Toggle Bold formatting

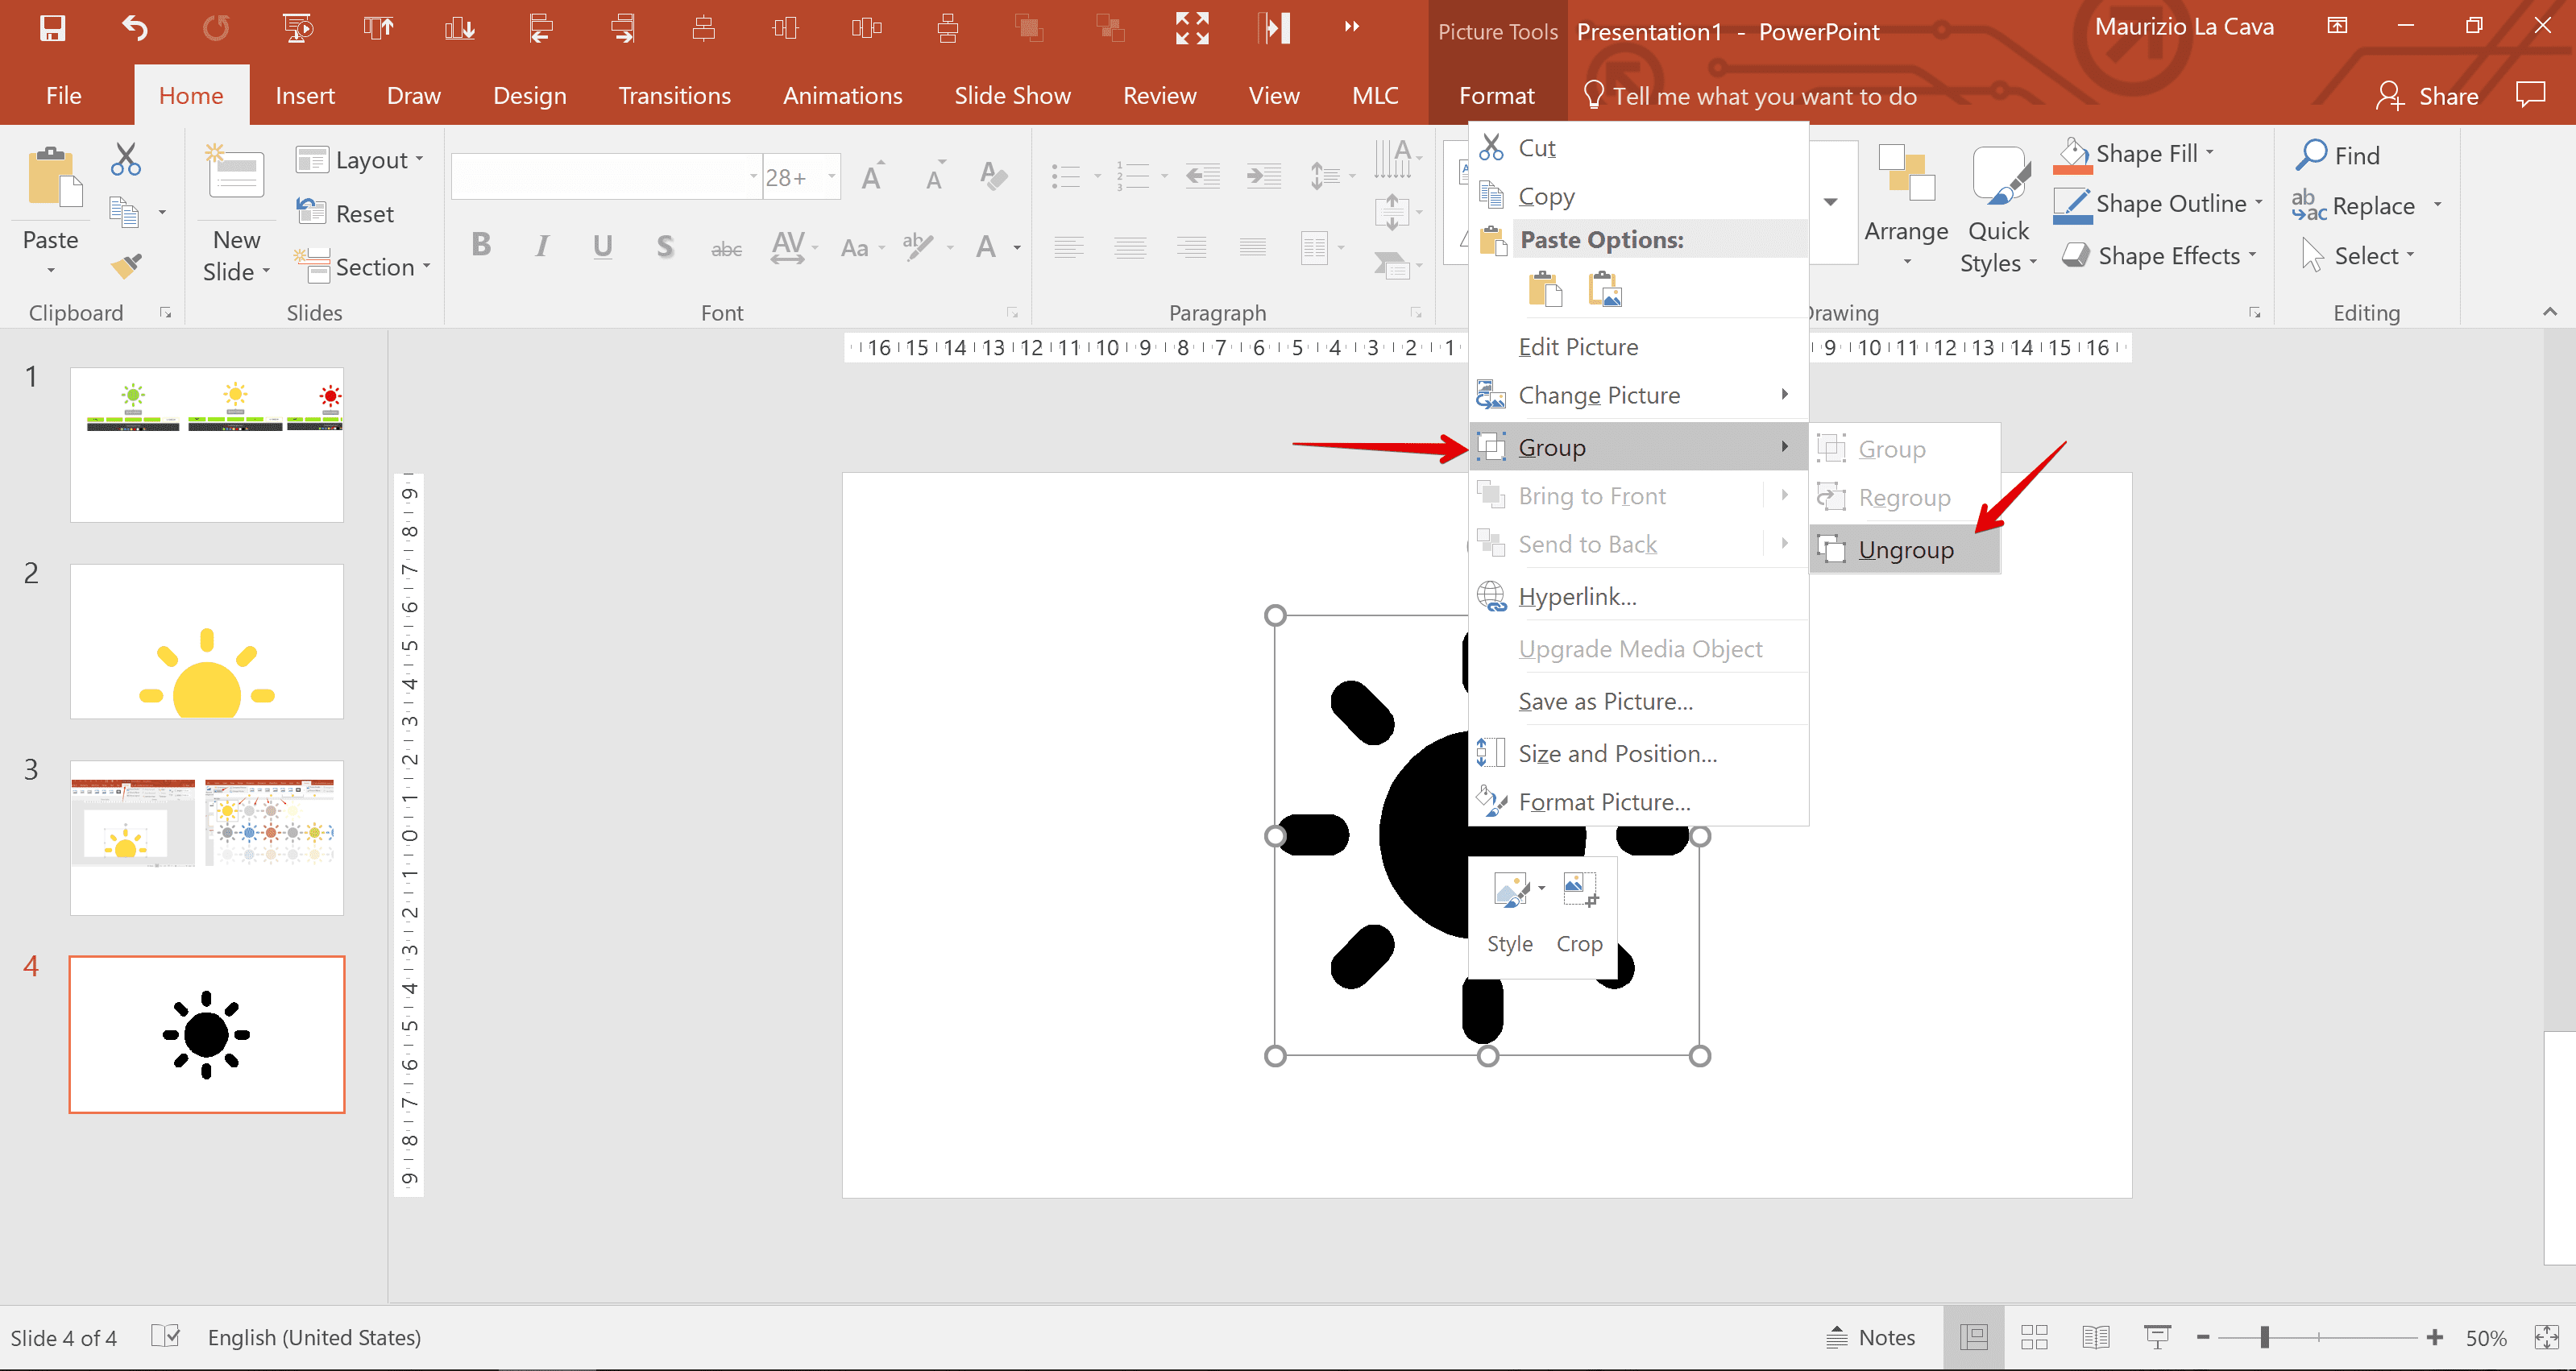pos(481,246)
